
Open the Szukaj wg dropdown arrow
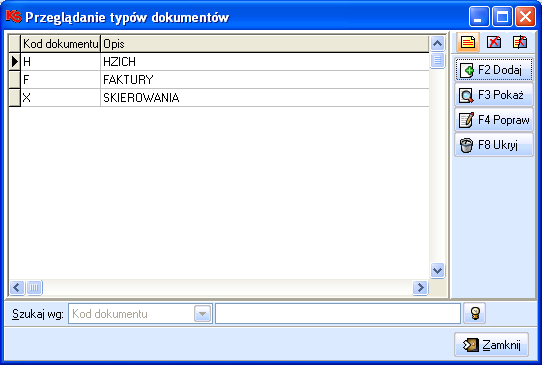[x=203, y=314]
